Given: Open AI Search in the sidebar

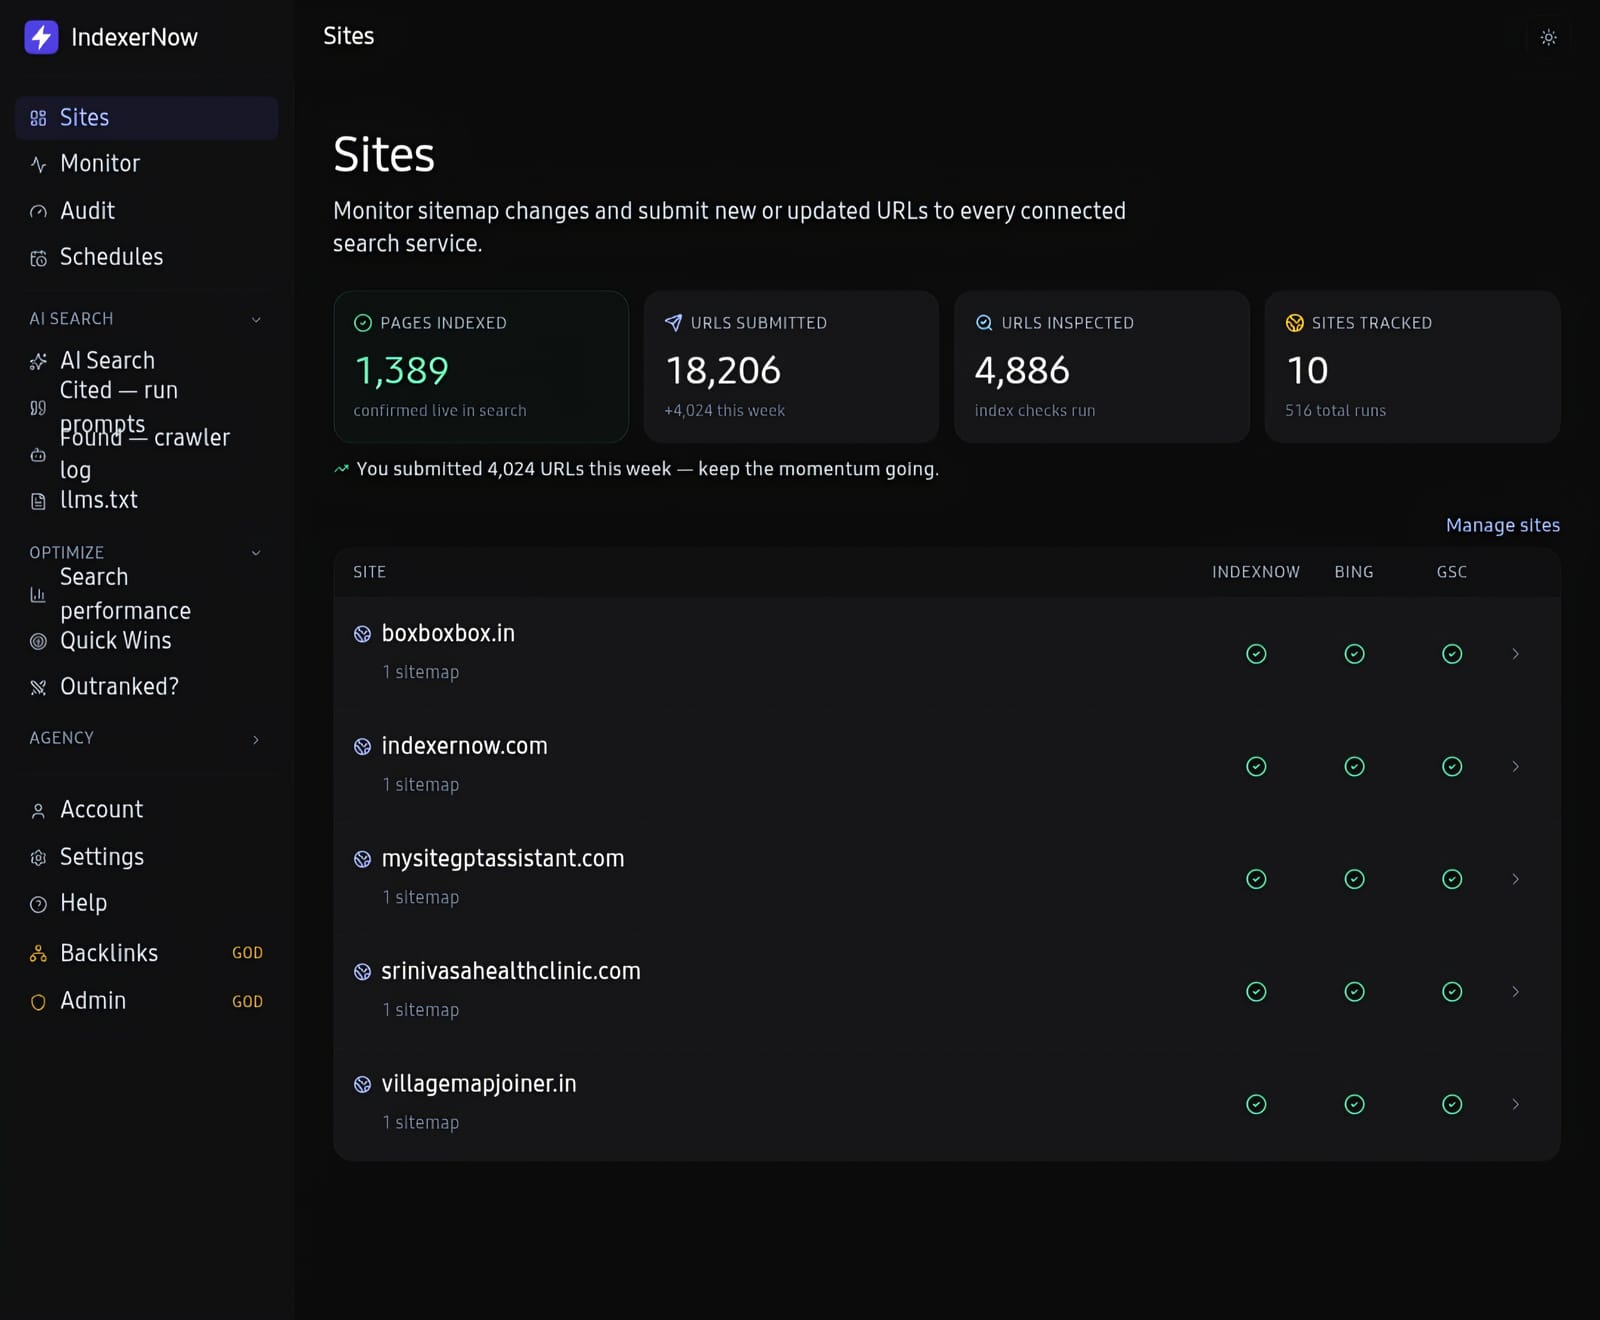Looking at the screenshot, I should pos(147,360).
